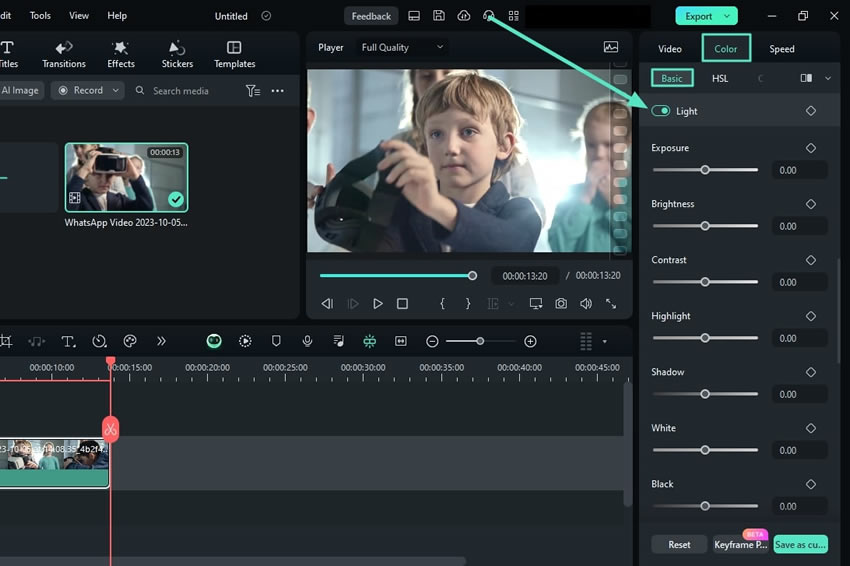
Task: Open the Keyframe Panel button
Action: [740, 544]
